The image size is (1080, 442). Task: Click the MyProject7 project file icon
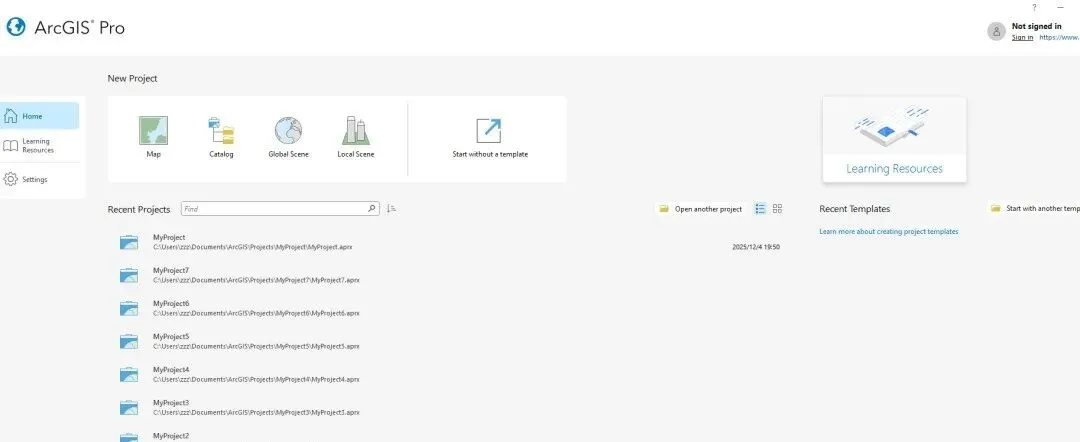click(129, 275)
